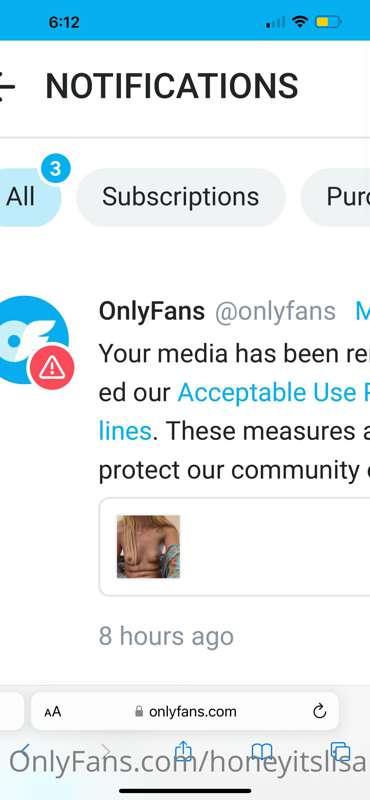The height and width of the screenshot is (800, 370).
Task: Tap the unread count badge showing 3
Action: pyautogui.click(x=56, y=168)
